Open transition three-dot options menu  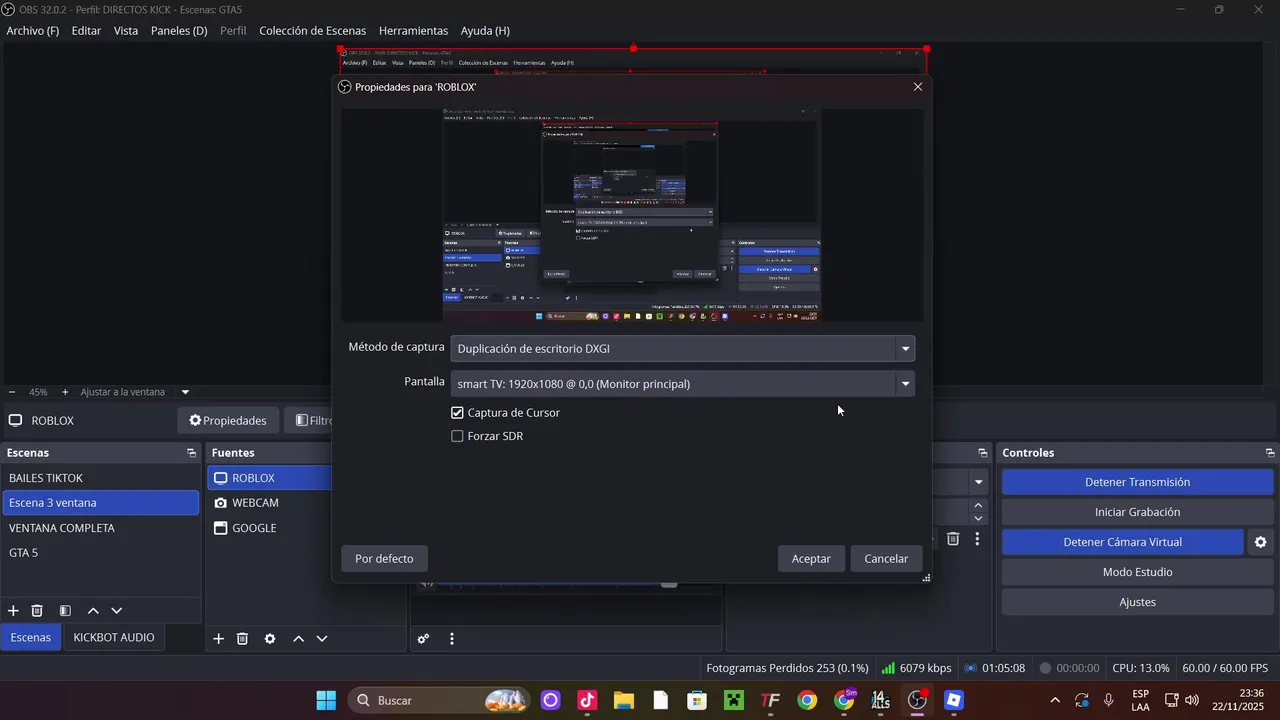point(977,539)
